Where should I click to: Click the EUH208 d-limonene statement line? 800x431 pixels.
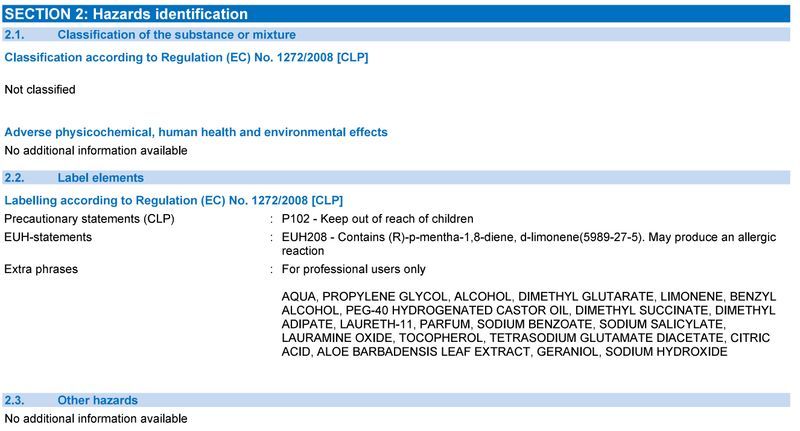tap(529, 237)
